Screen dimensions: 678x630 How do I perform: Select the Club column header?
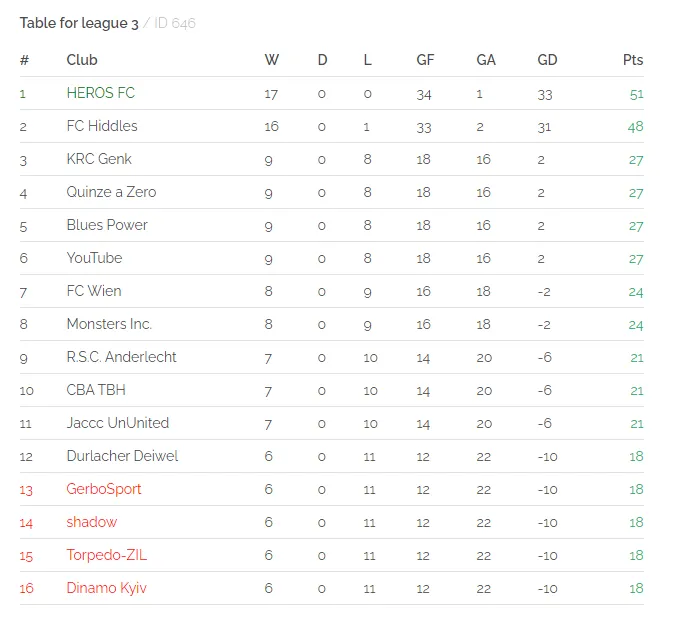82,60
